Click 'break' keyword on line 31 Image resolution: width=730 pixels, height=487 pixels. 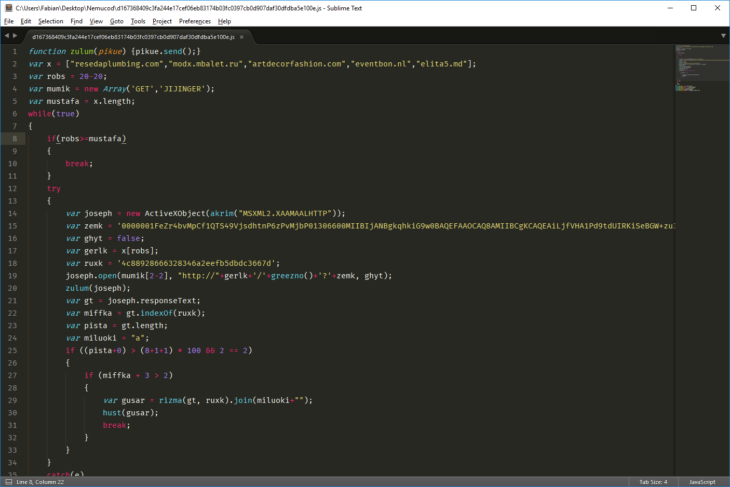115,425
